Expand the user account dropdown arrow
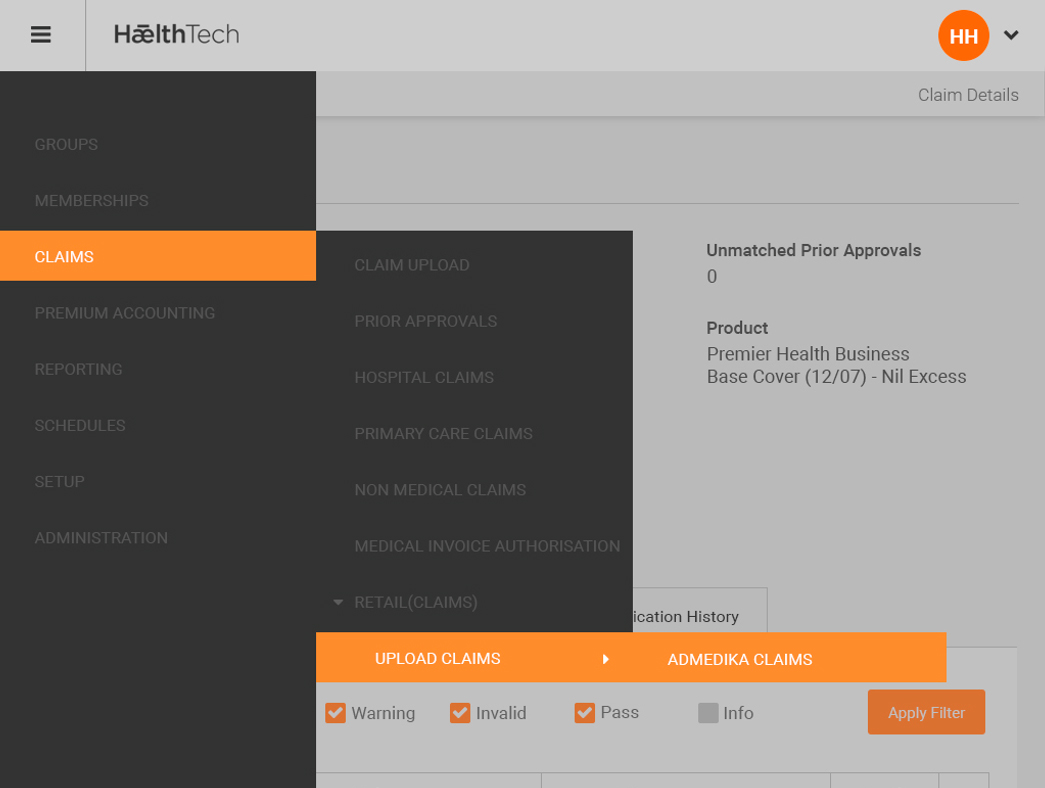Image resolution: width=1045 pixels, height=788 pixels. pyautogui.click(x=1011, y=36)
